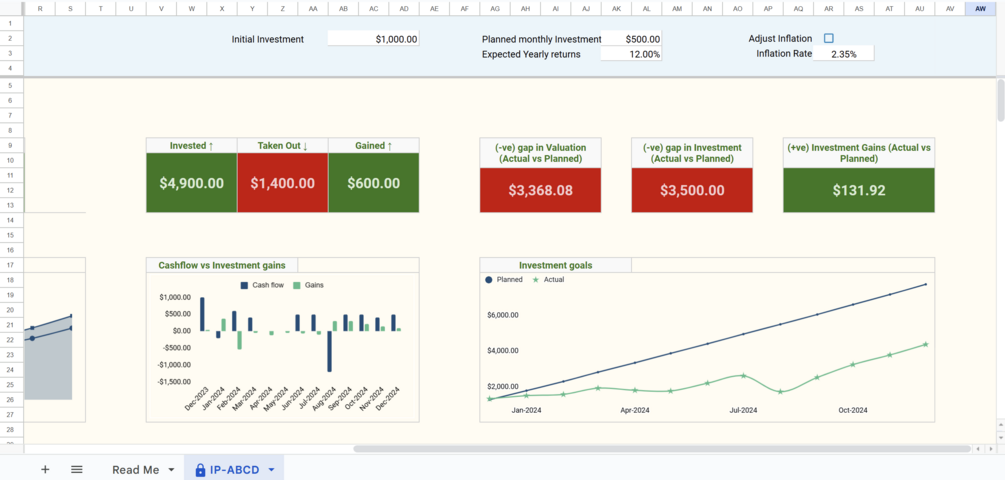
Task: Click the $6,000.00 axis label
Action: click(503, 315)
